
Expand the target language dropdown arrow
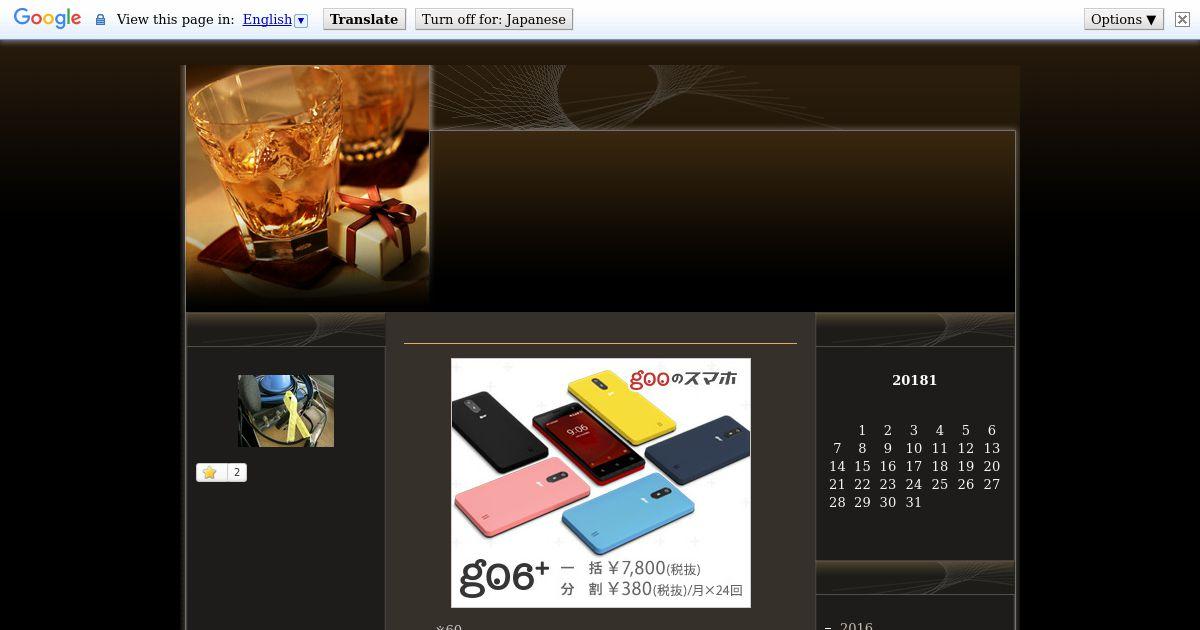[x=301, y=20]
